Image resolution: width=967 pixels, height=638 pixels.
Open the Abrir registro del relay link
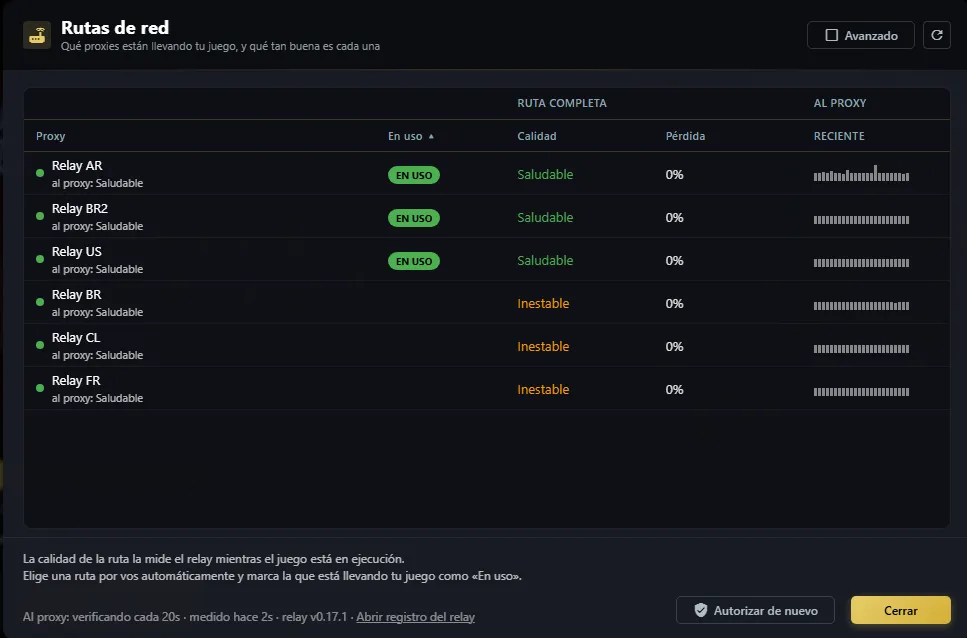tap(416, 616)
